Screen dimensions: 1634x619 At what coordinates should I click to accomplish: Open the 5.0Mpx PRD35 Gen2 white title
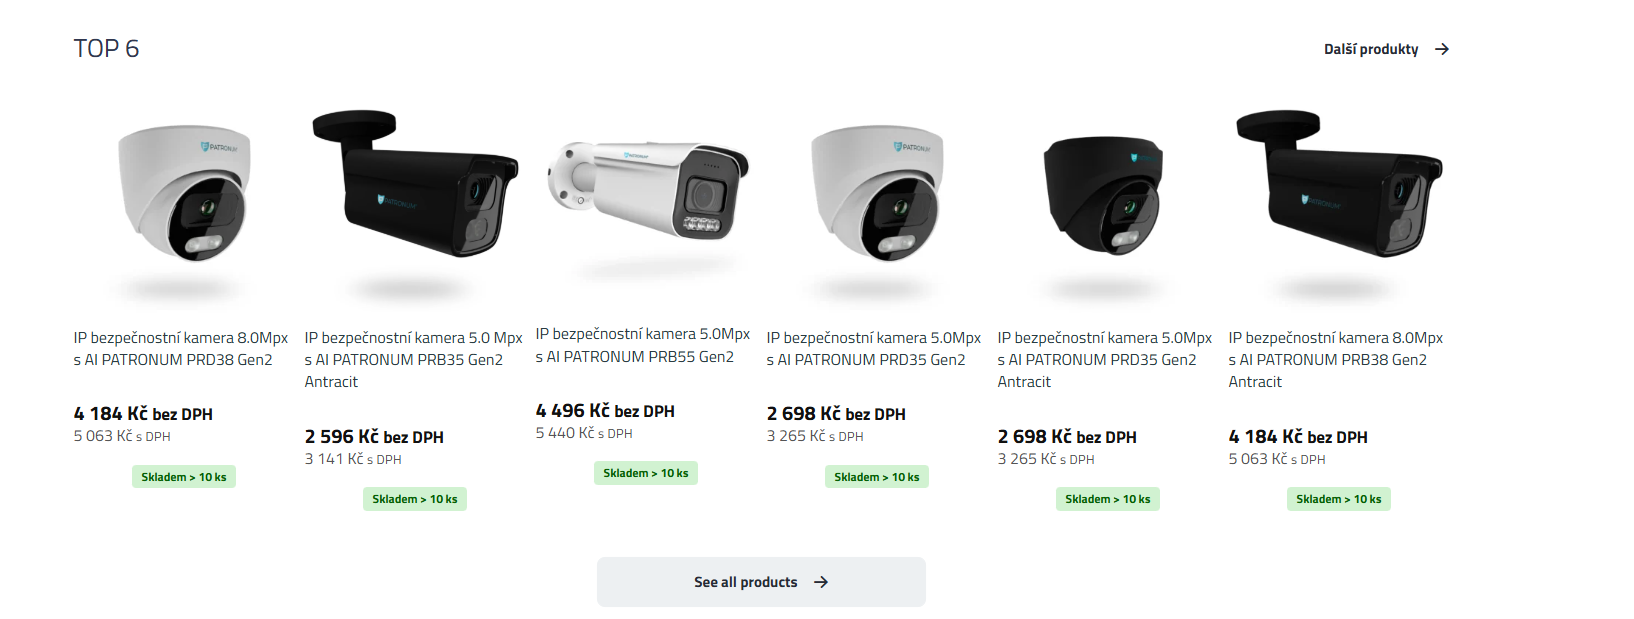pyautogui.click(x=873, y=349)
